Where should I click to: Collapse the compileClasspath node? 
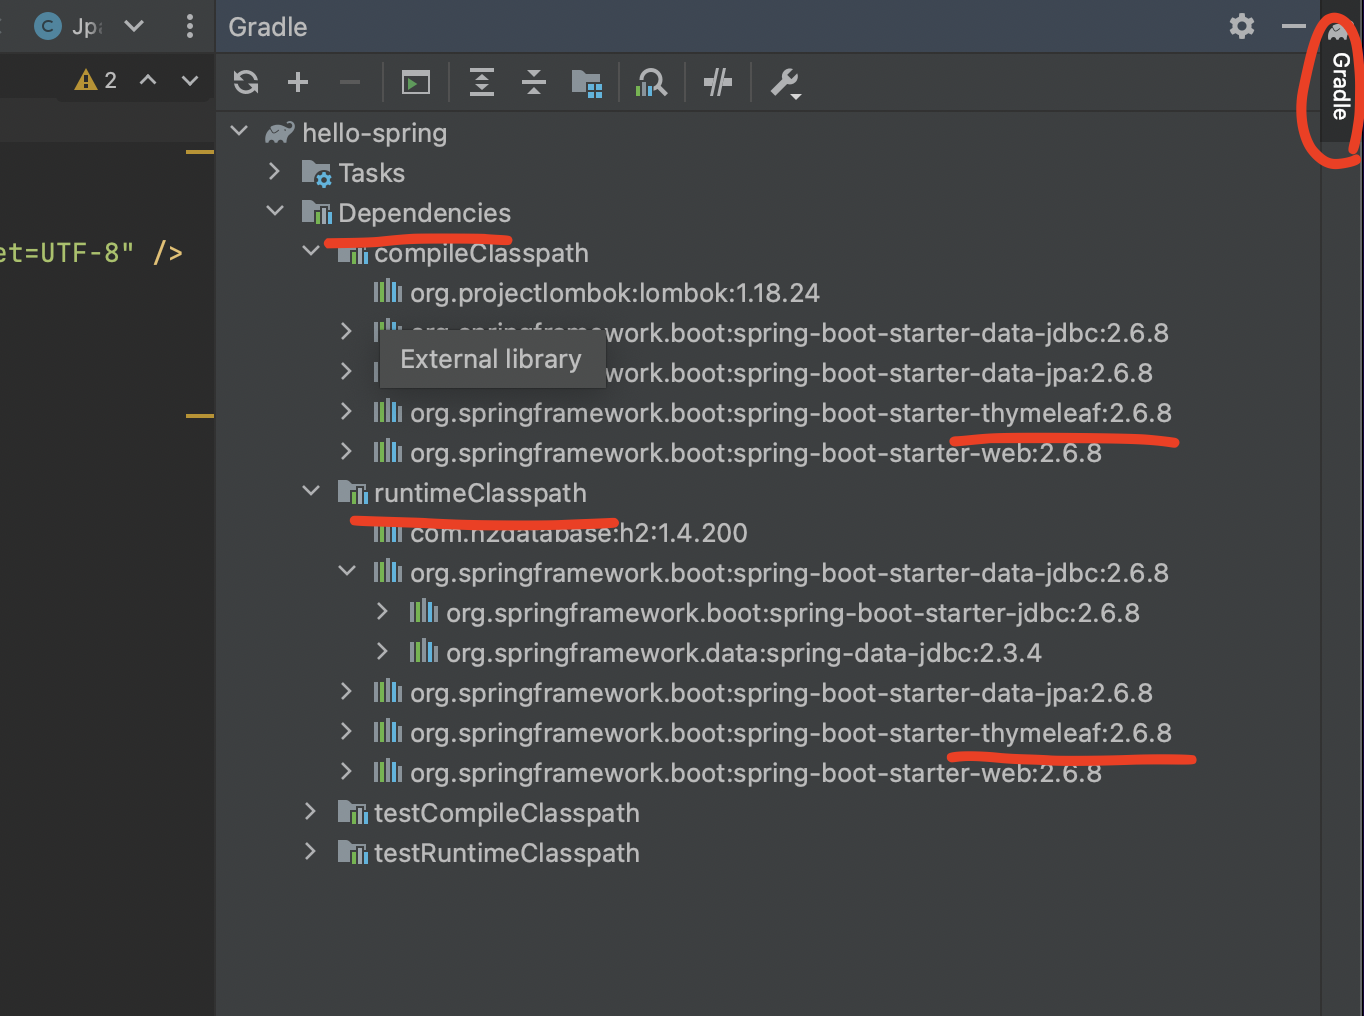click(311, 251)
